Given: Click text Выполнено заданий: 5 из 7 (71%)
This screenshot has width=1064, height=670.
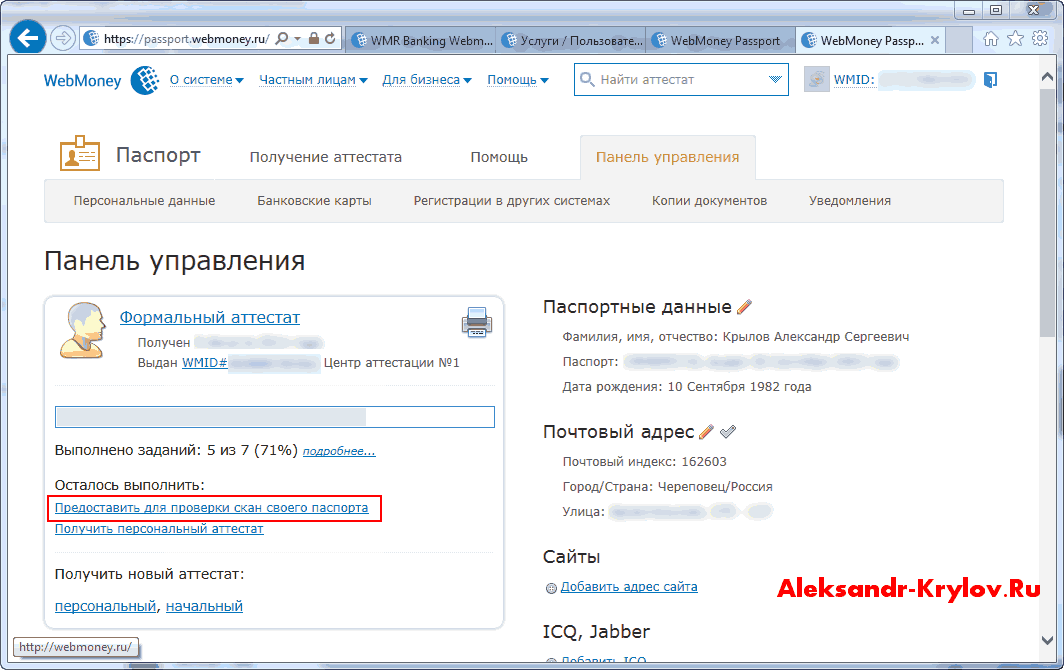Looking at the screenshot, I should [176, 451].
